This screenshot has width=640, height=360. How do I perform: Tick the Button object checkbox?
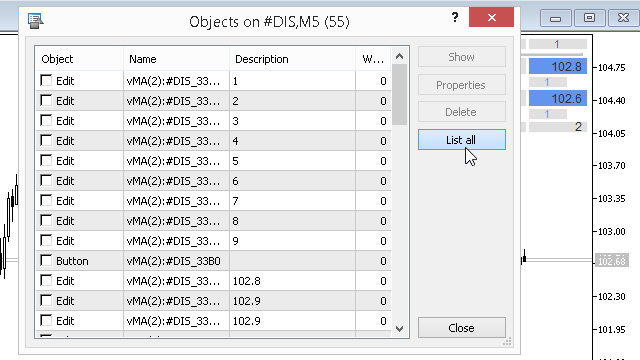[x=46, y=260]
